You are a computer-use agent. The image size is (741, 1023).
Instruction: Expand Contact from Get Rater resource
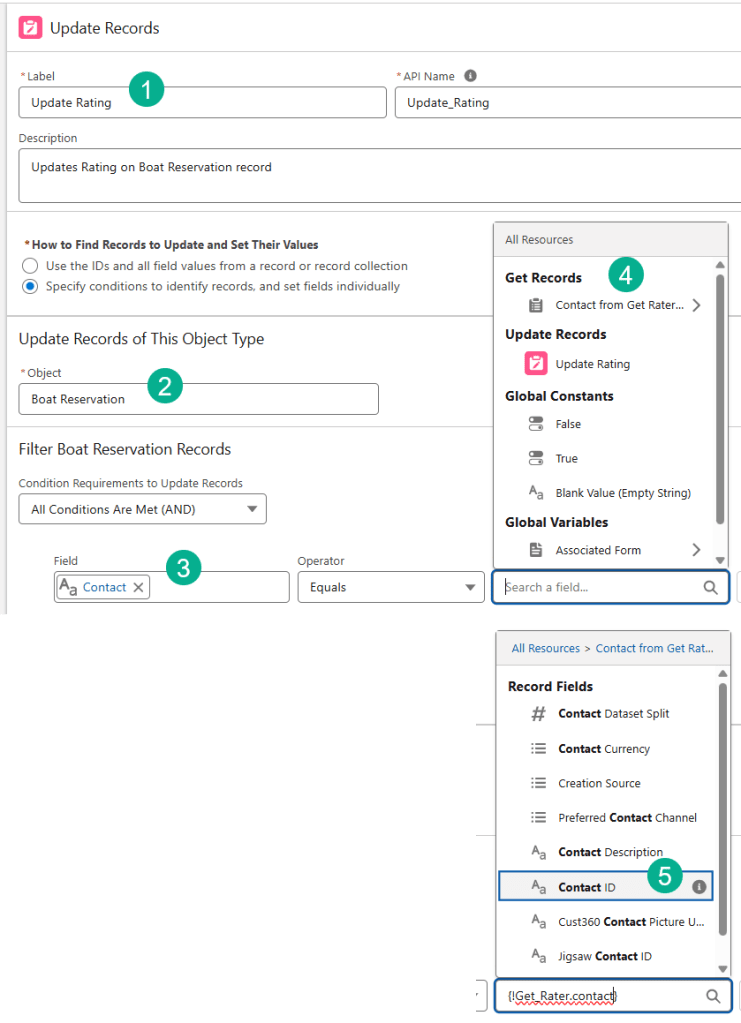(x=696, y=305)
